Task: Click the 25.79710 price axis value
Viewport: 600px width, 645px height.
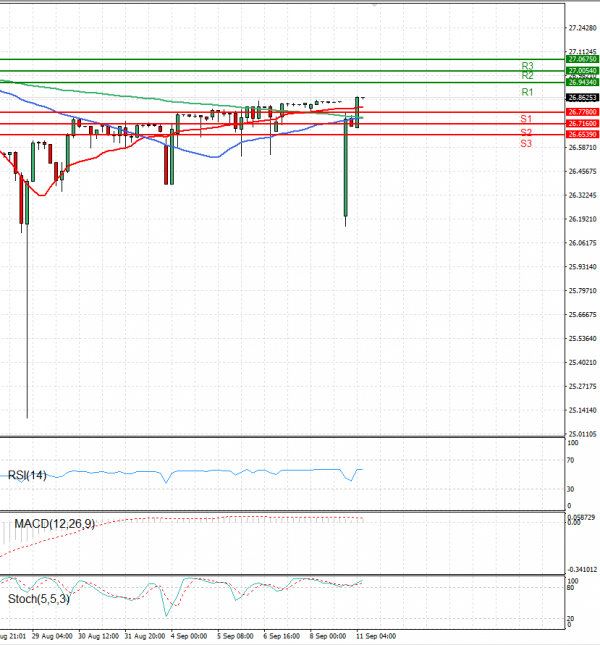Action: 582,290
